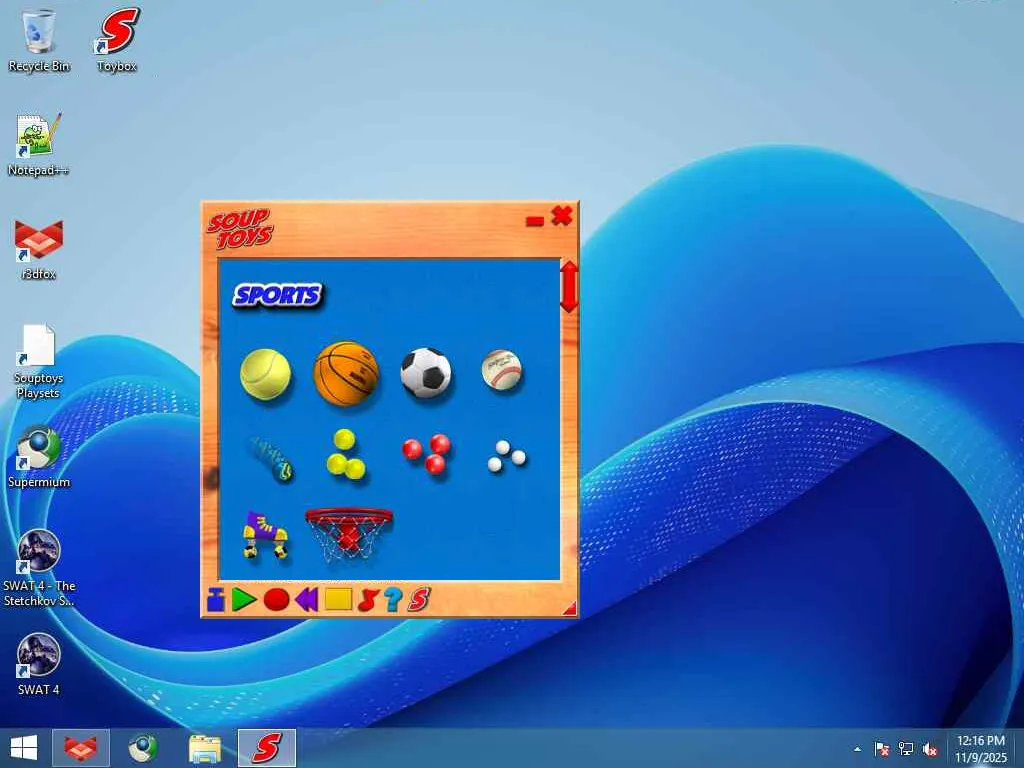This screenshot has height=768, width=1024.
Task: Click the network tray icon
Action: 906,749
